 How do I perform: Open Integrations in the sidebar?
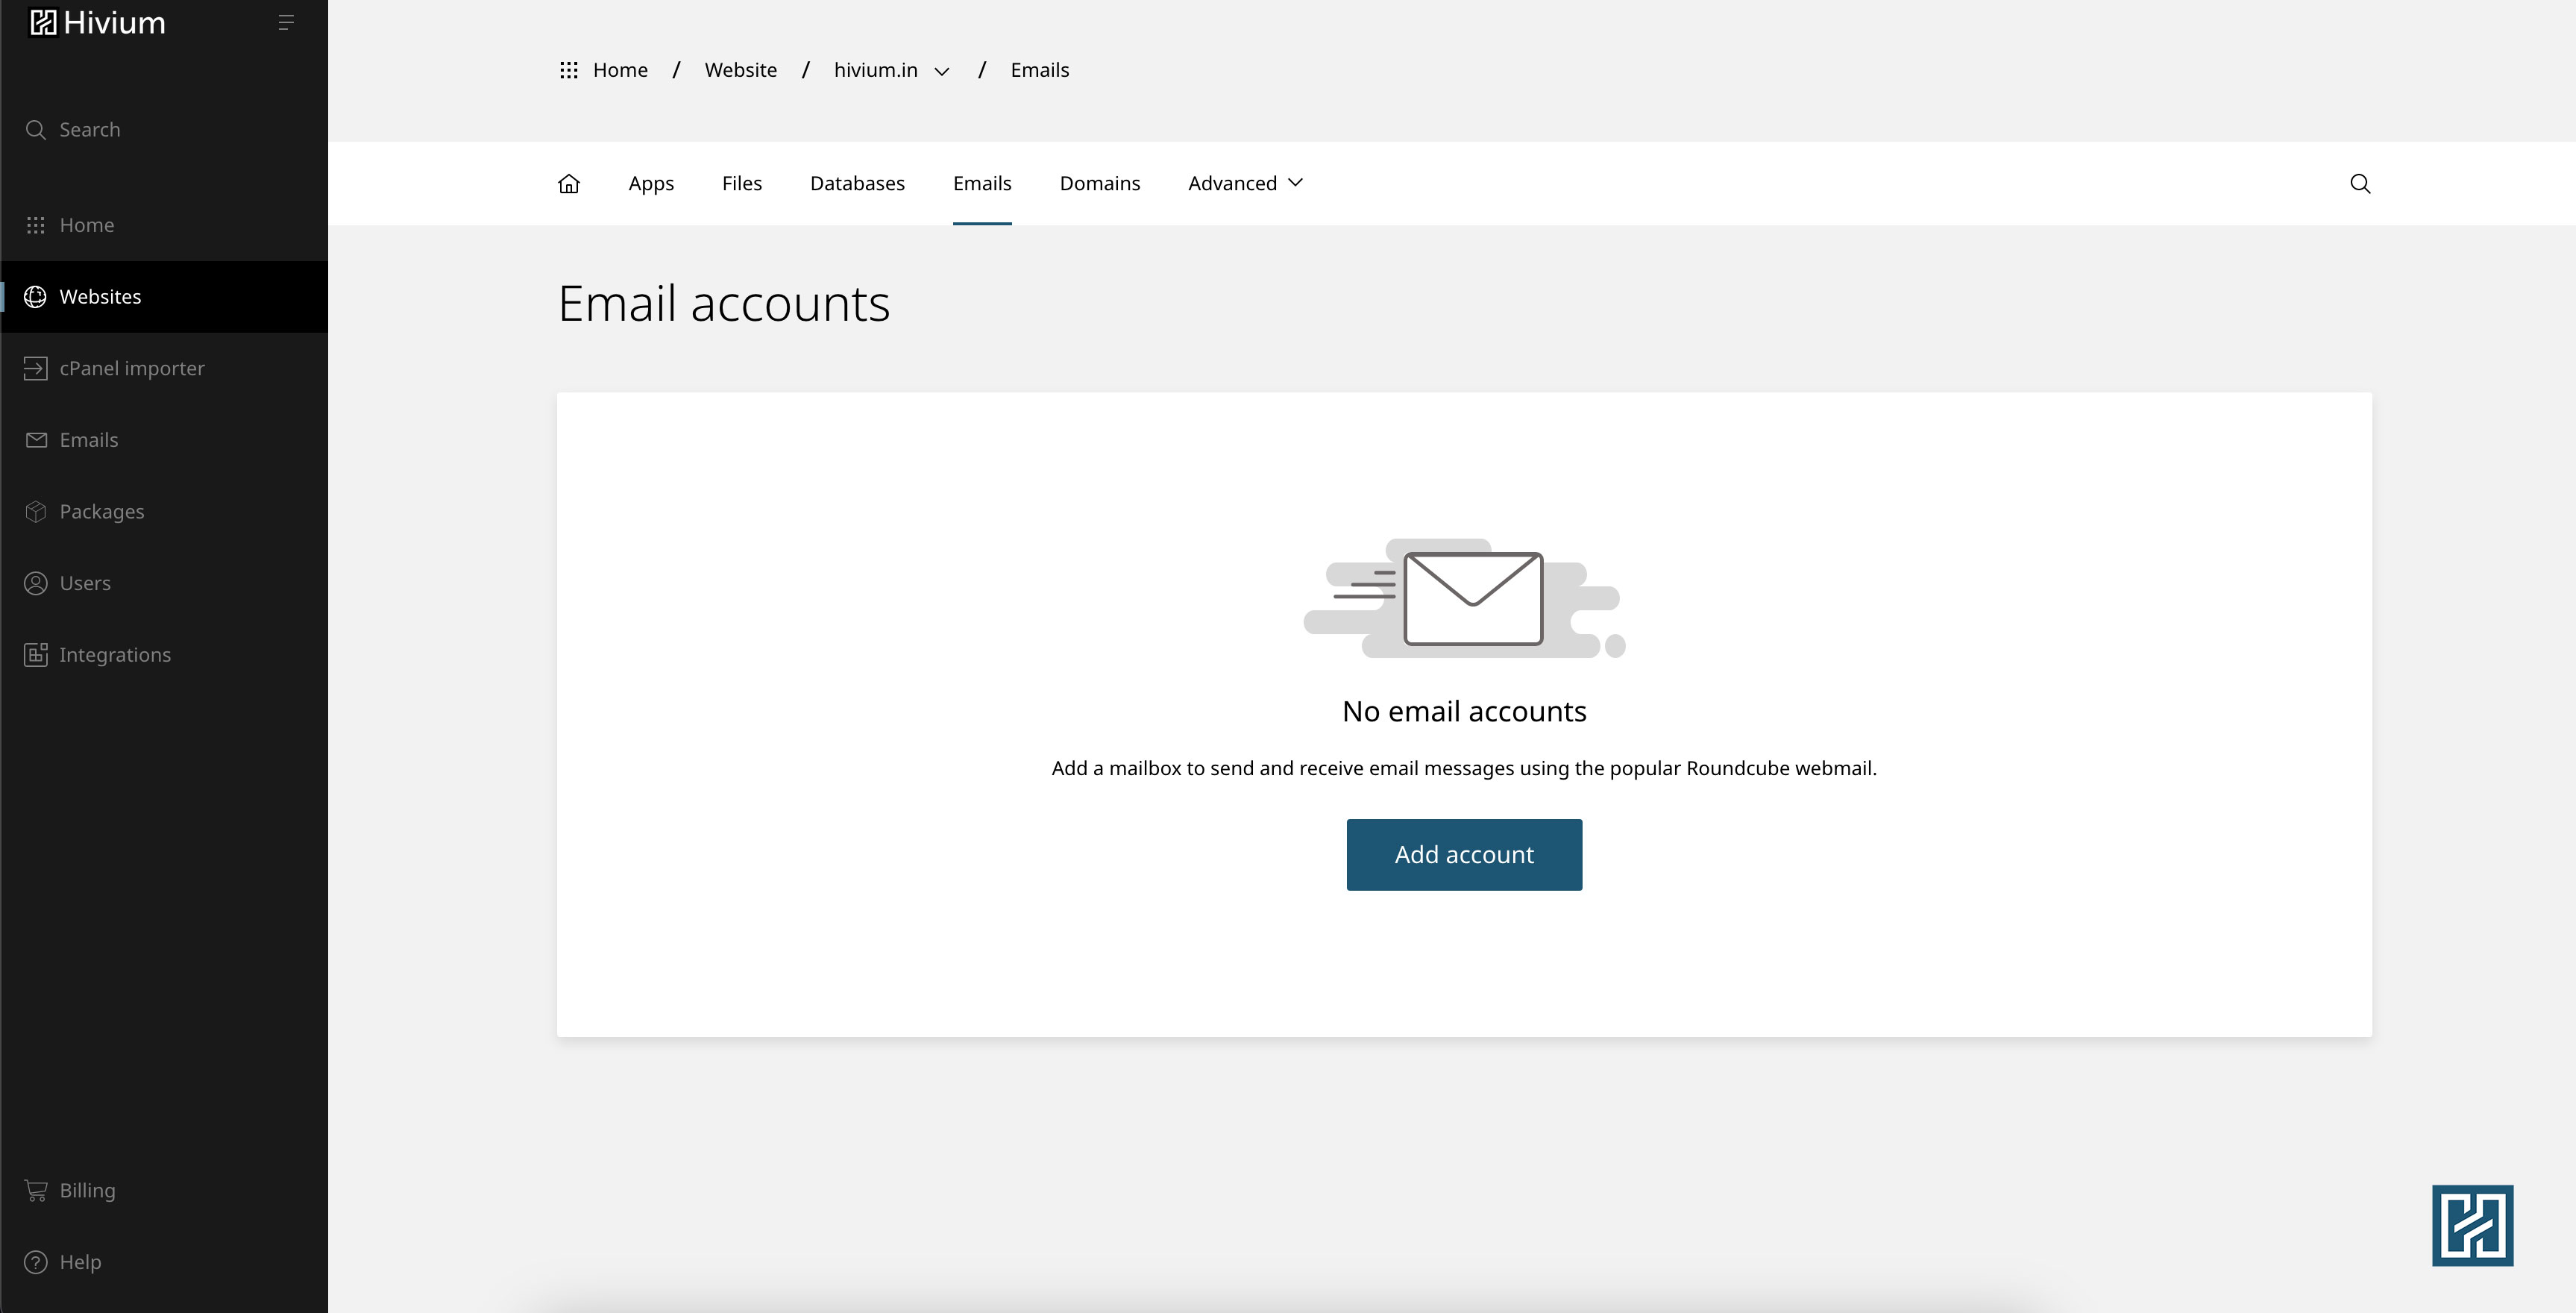click(114, 655)
